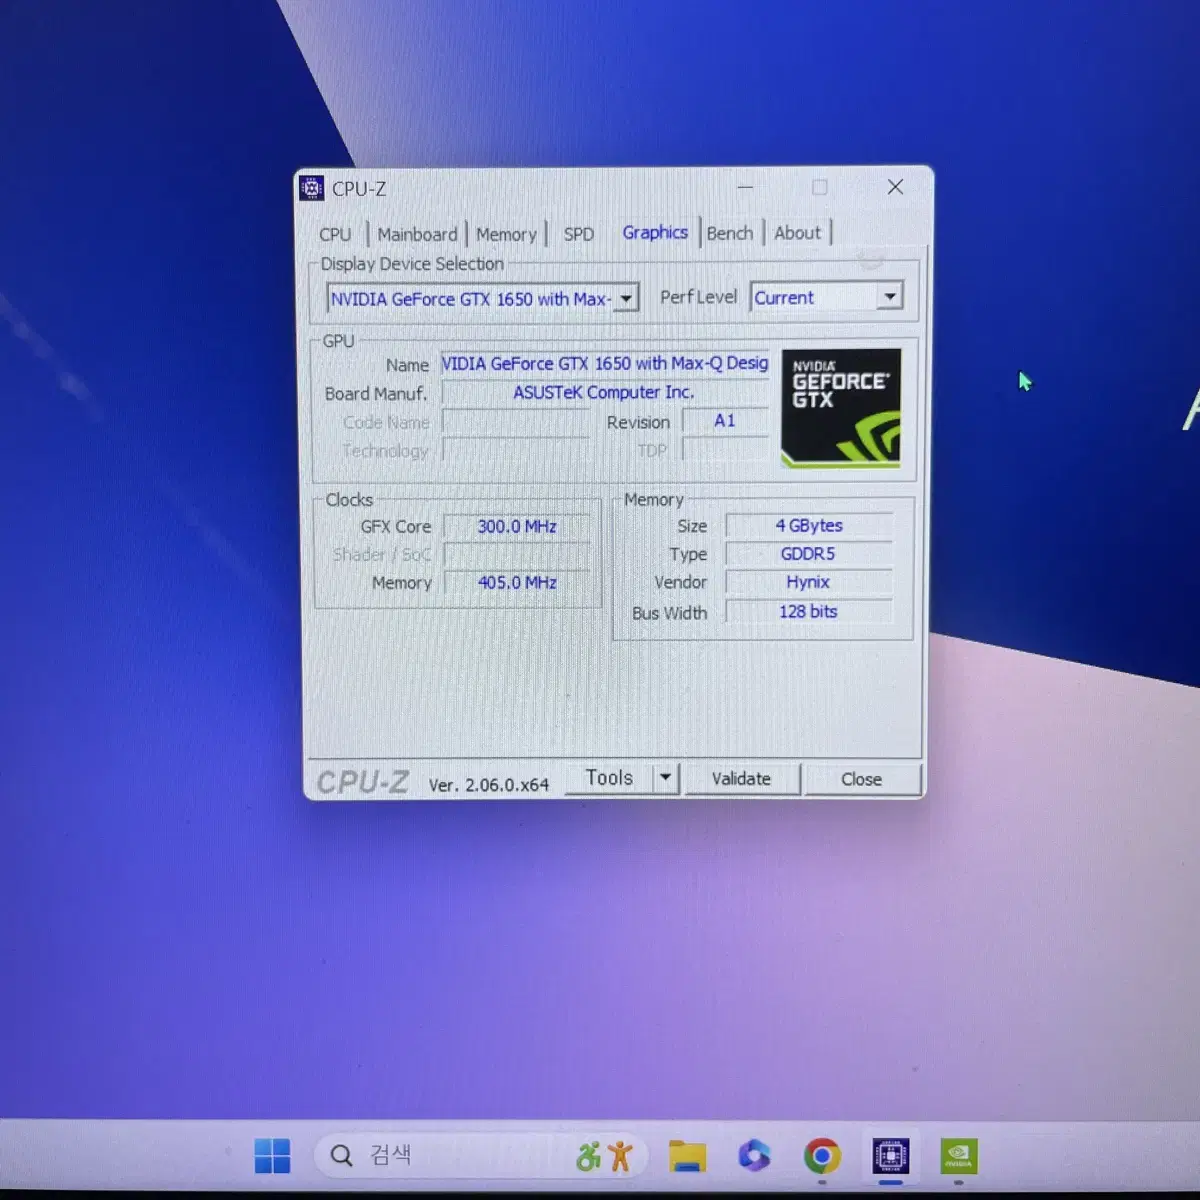Click the Vendor Hynix value
Image resolution: width=1200 pixels, height=1200 pixels.
point(809,582)
